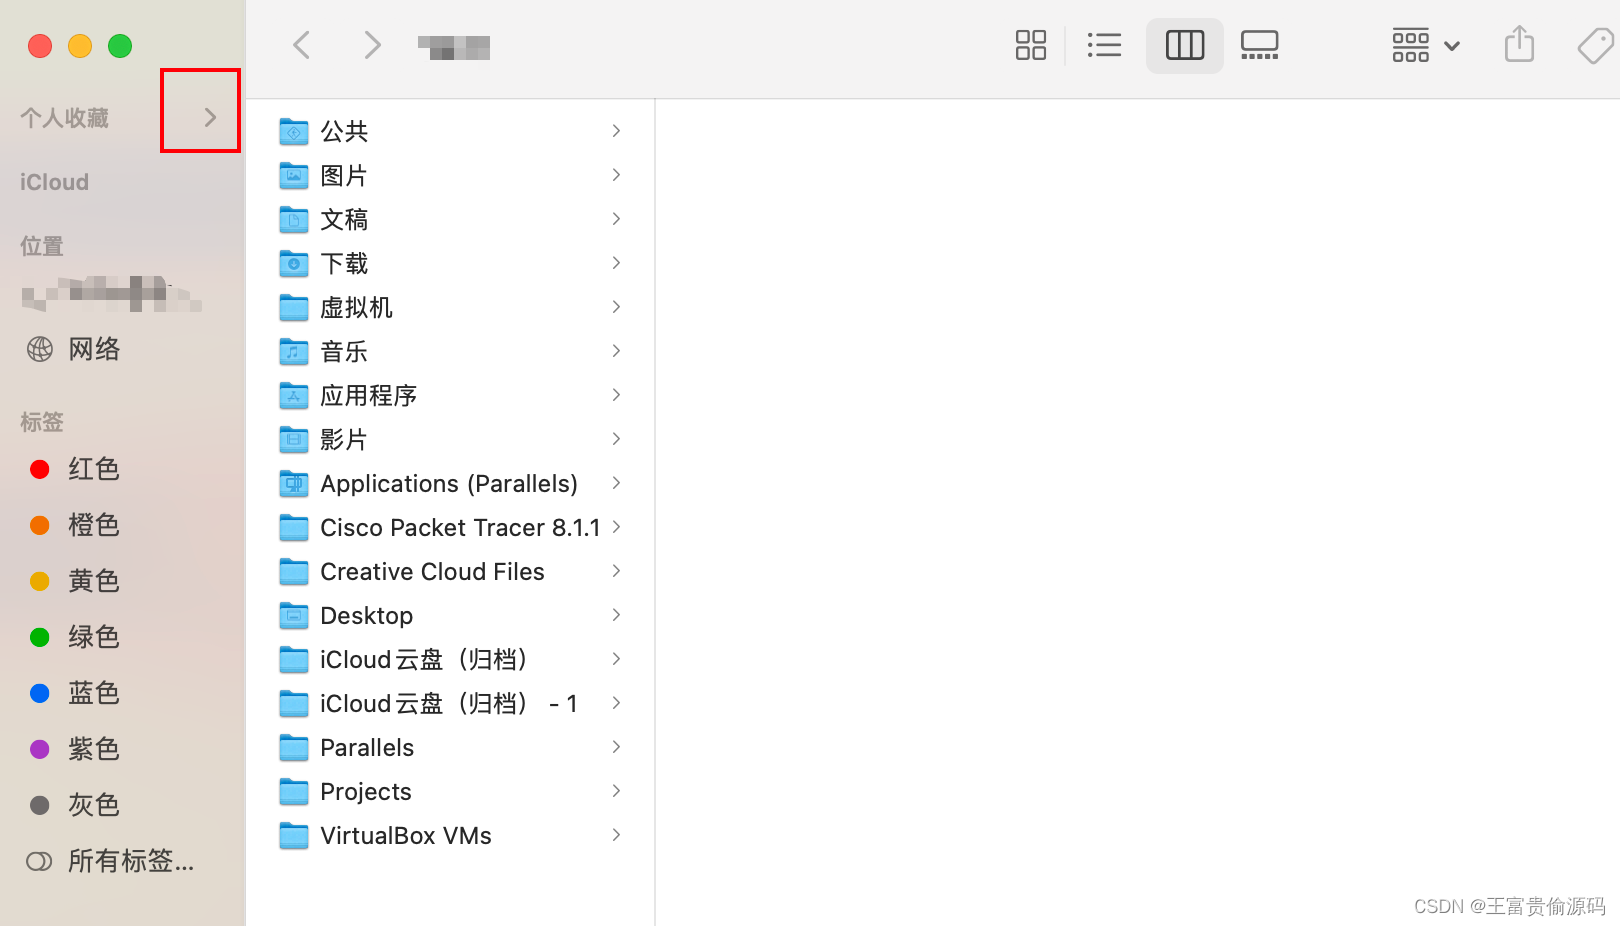Click the 音乐 folder icon
Image resolution: width=1620 pixels, height=926 pixels.
point(294,351)
